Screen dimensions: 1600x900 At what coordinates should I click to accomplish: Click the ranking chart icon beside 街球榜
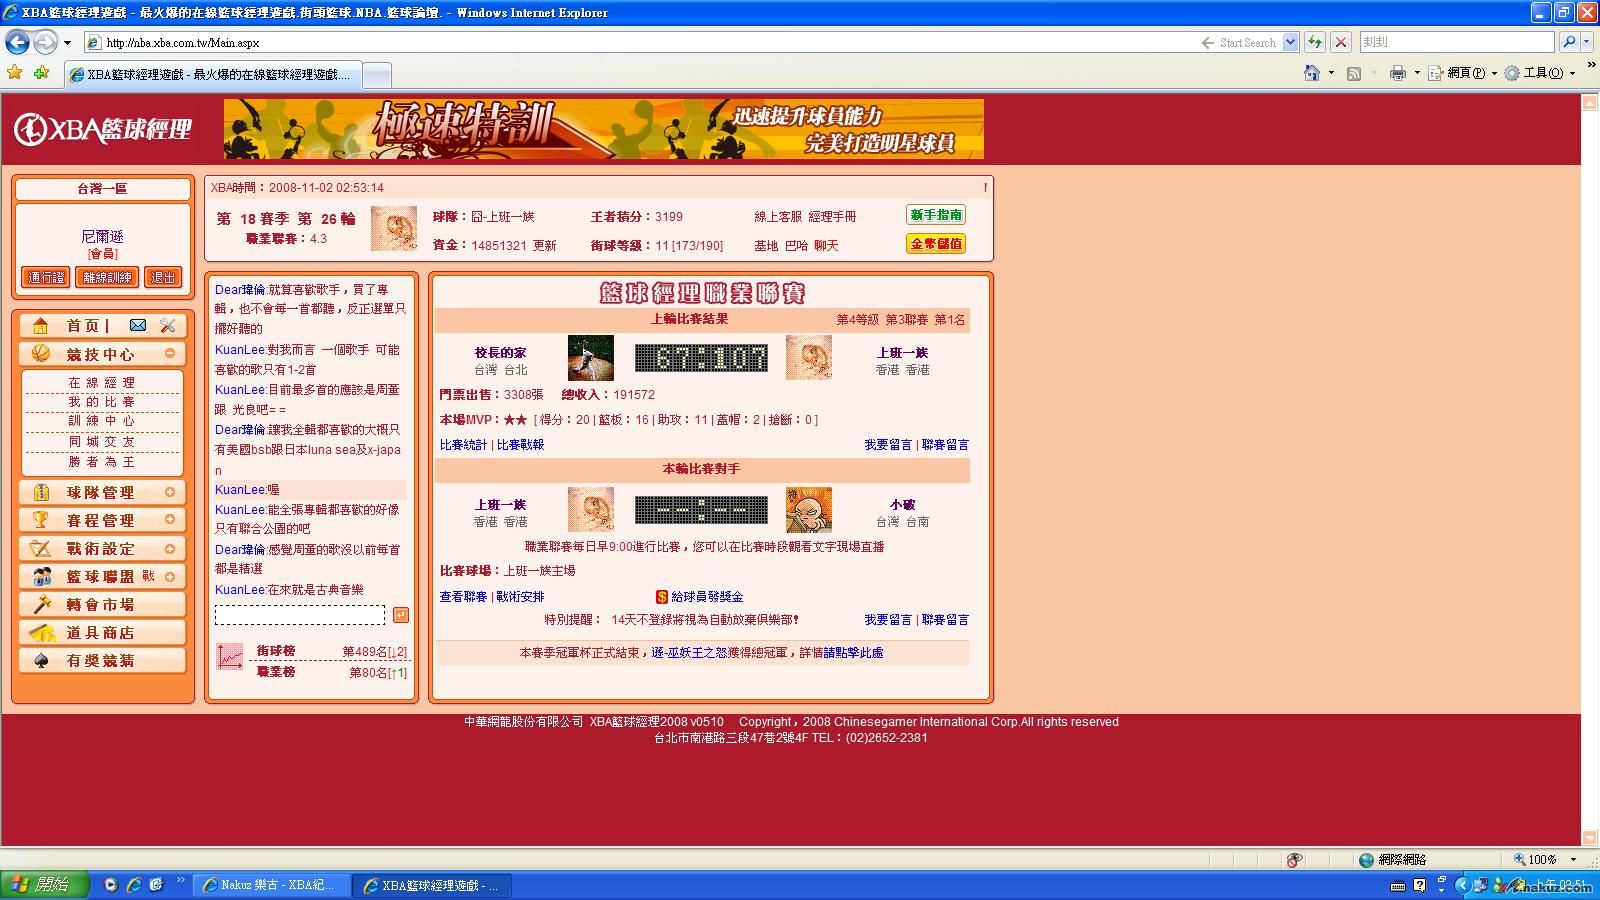point(230,656)
